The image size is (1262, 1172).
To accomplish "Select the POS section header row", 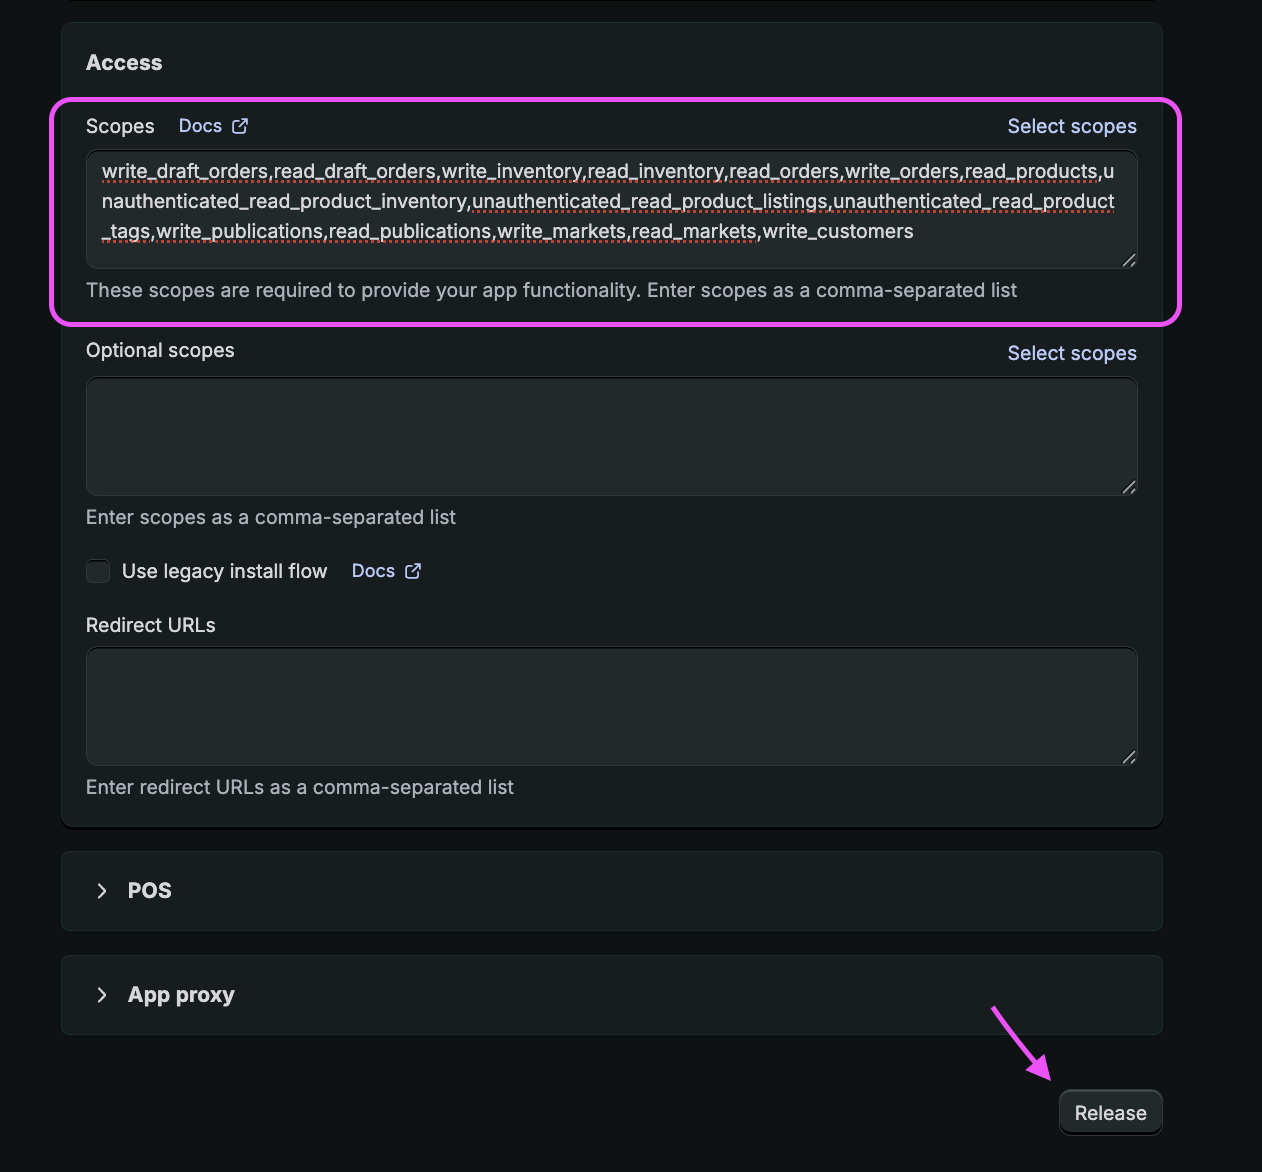I will click(x=611, y=890).
